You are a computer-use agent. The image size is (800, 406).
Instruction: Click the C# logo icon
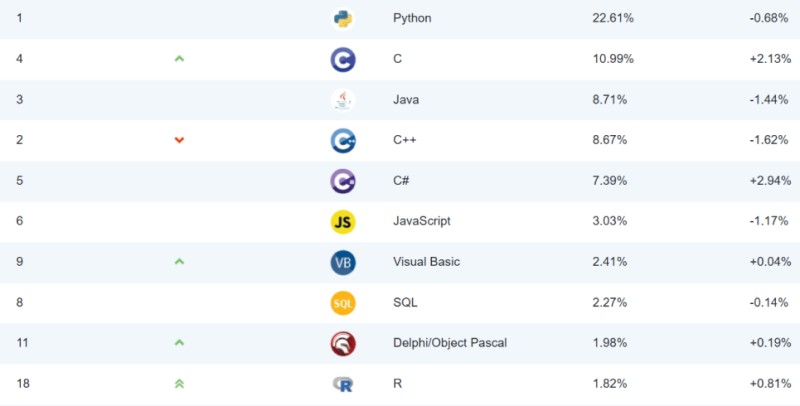tap(343, 181)
